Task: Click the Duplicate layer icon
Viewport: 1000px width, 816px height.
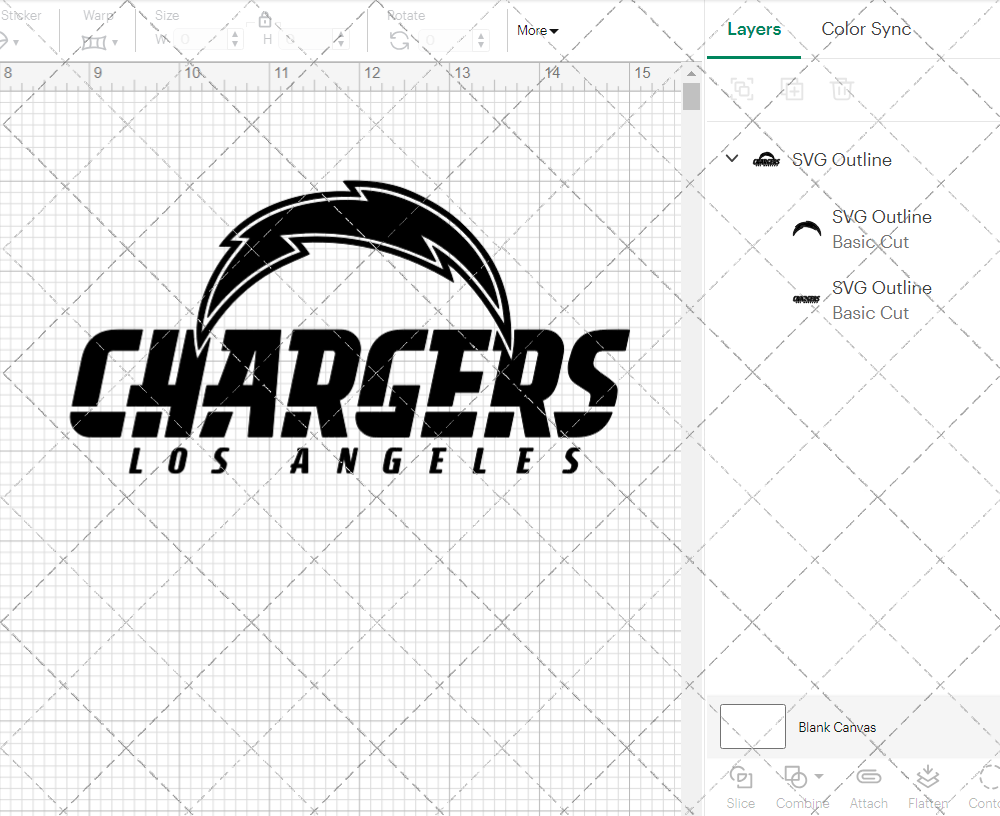Action: (792, 89)
